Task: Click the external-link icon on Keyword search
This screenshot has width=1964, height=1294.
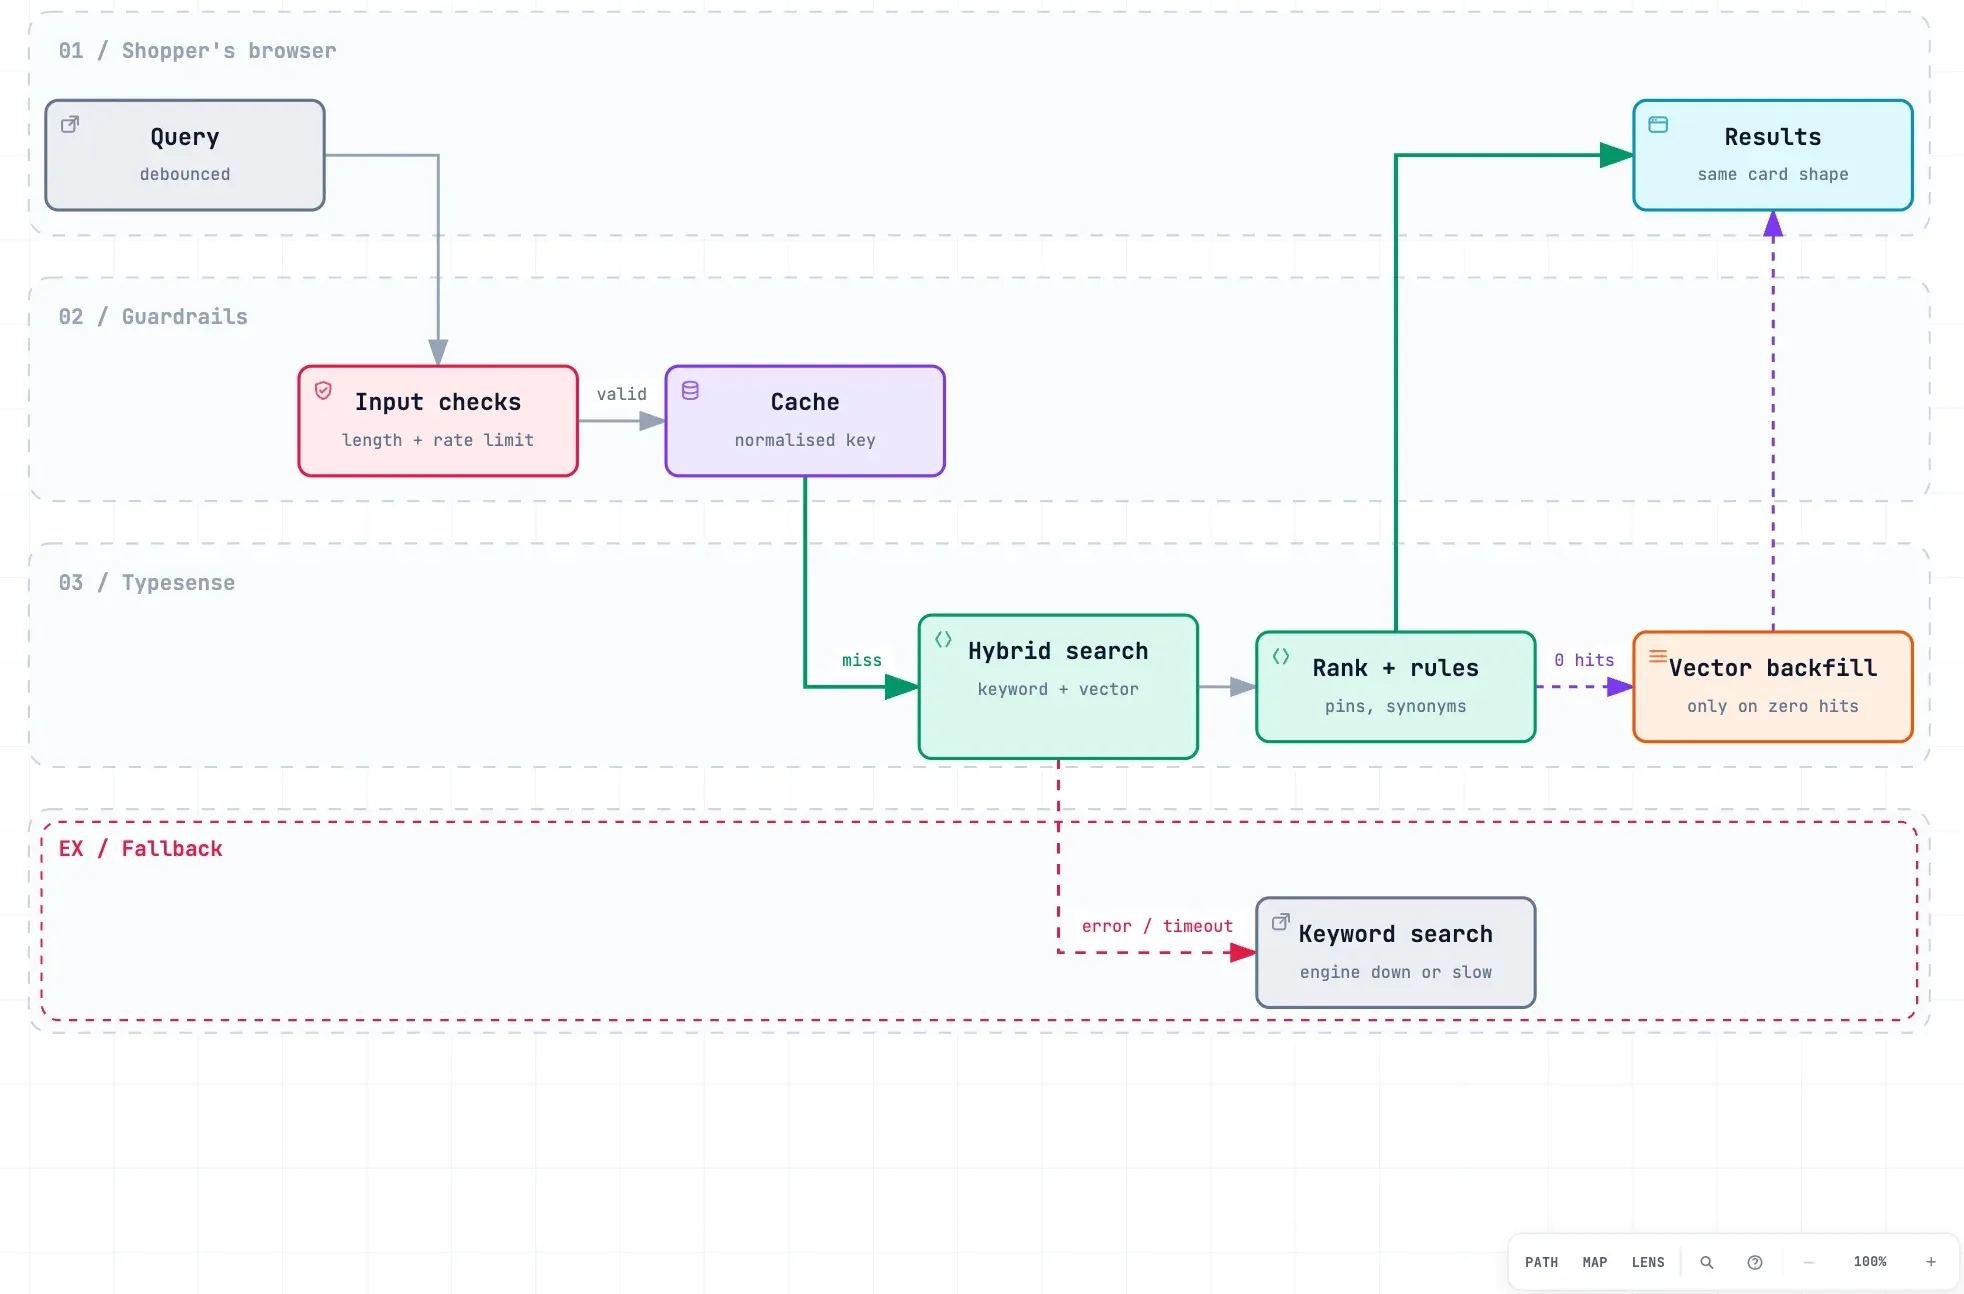Action: [x=1280, y=922]
